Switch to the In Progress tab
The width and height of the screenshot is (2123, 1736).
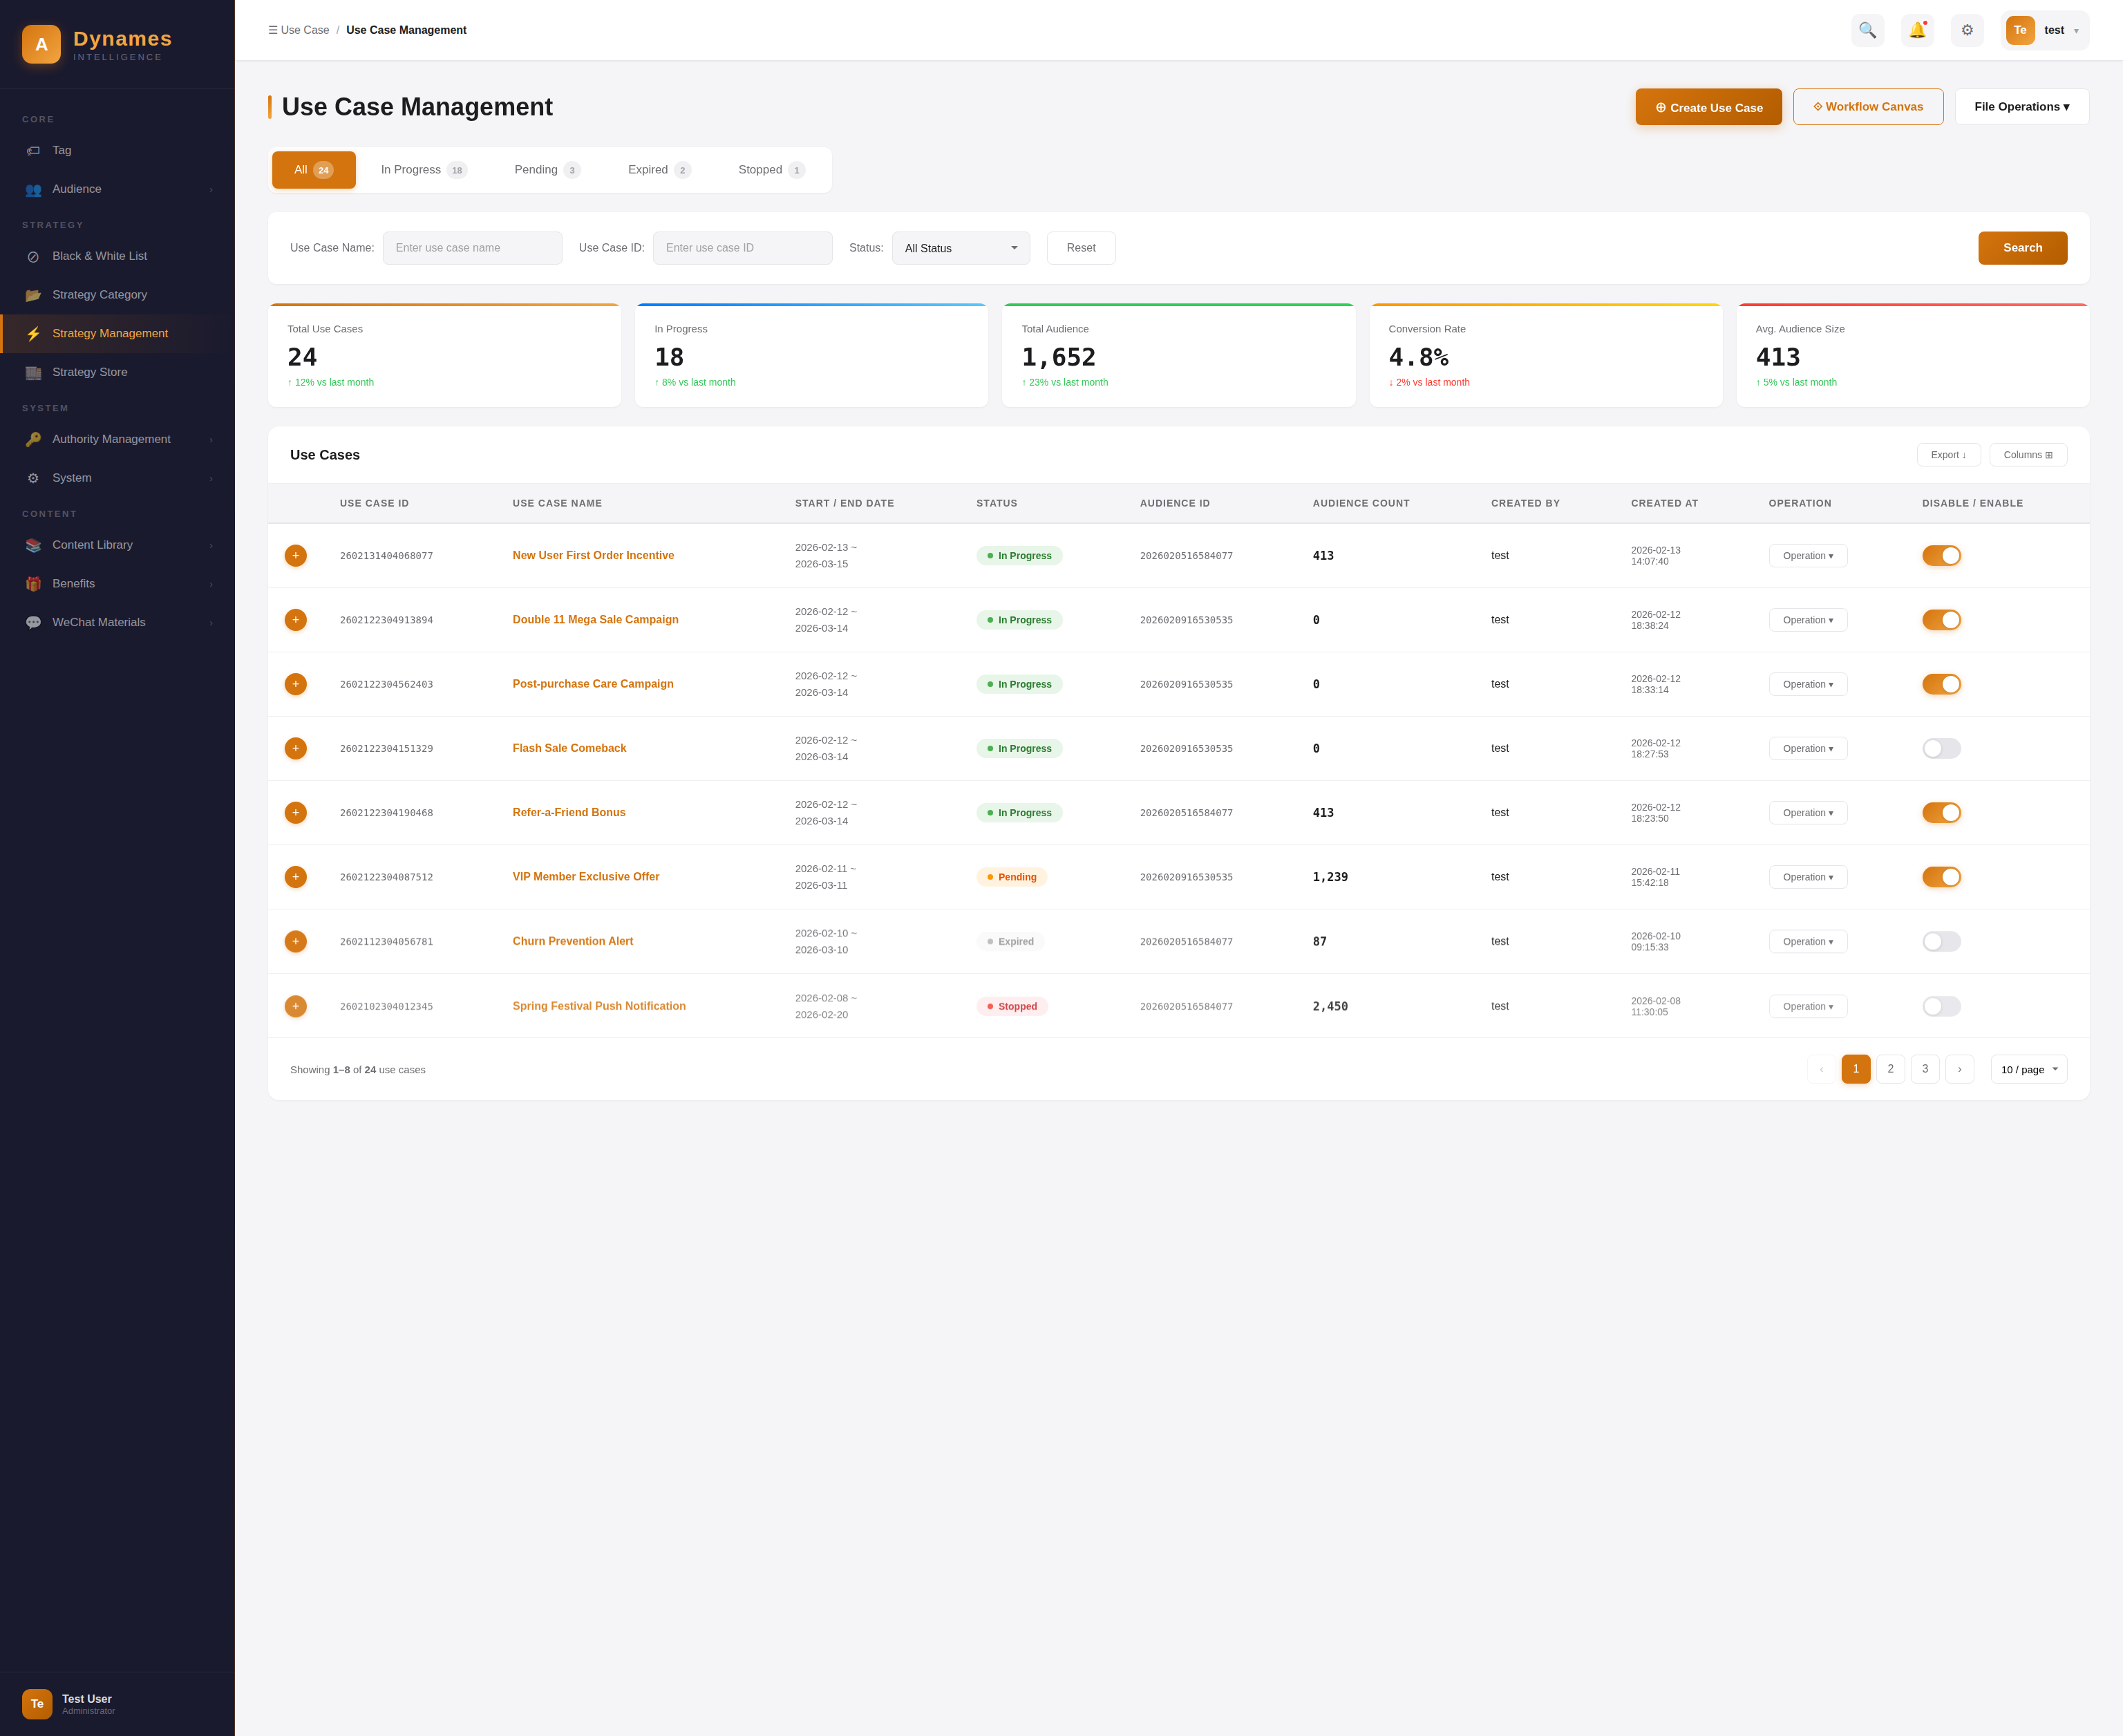423,170
